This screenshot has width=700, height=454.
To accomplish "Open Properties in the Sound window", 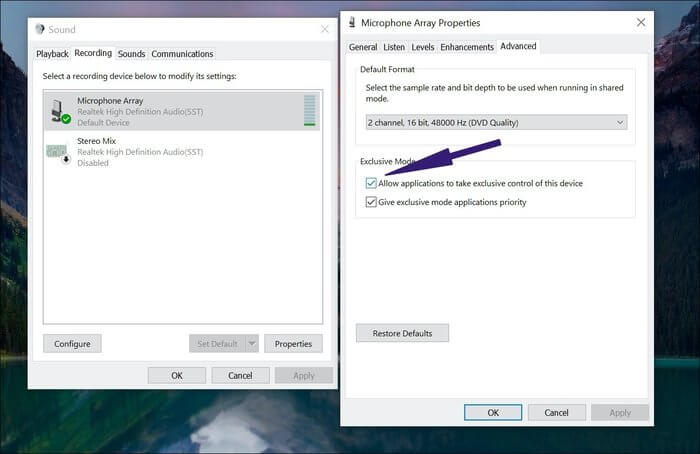I will coord(293,343).
